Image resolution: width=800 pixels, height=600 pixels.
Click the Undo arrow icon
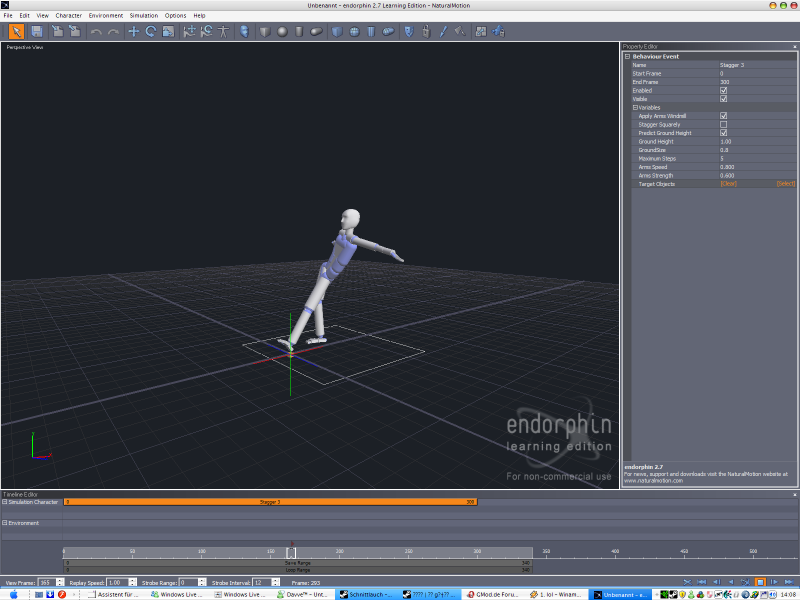coord(96,31)
